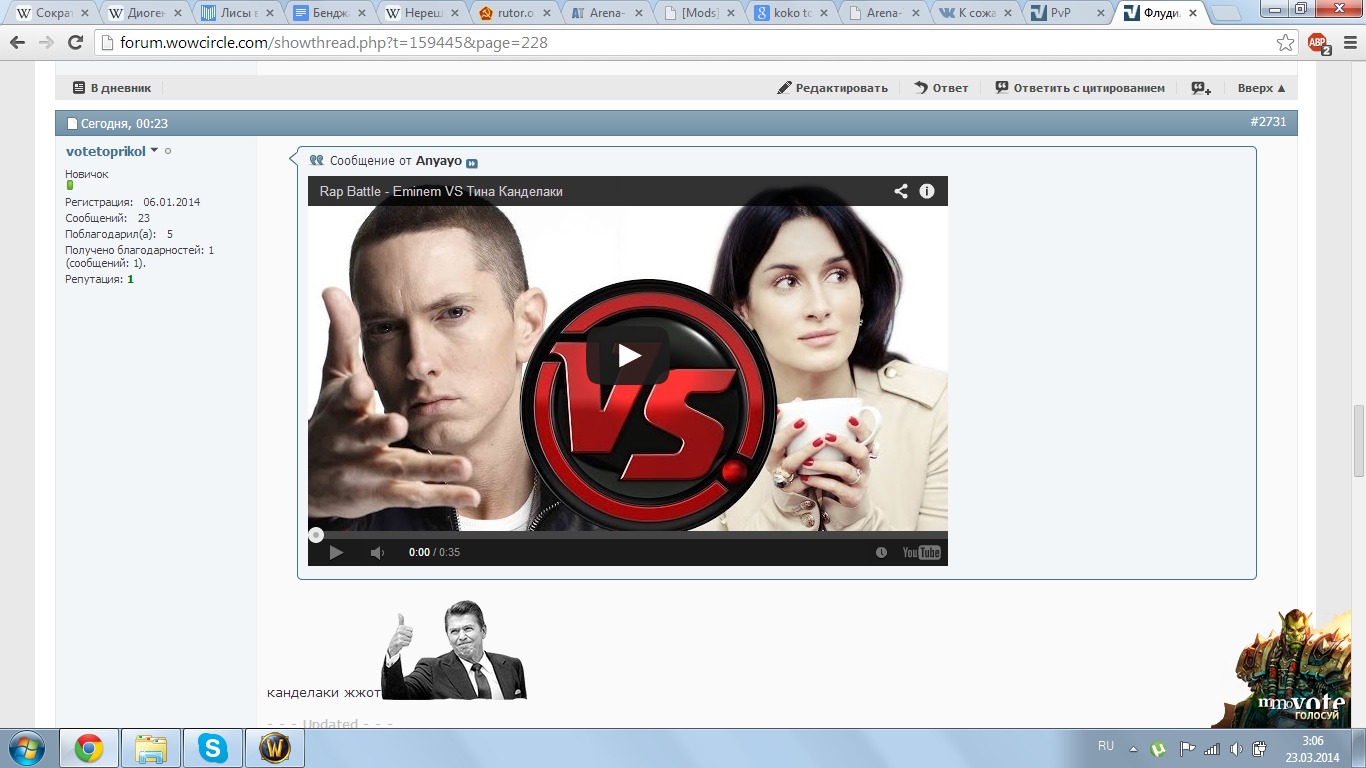
Task: Click the small play button in video controls
Action: click(x=336, y=552)
